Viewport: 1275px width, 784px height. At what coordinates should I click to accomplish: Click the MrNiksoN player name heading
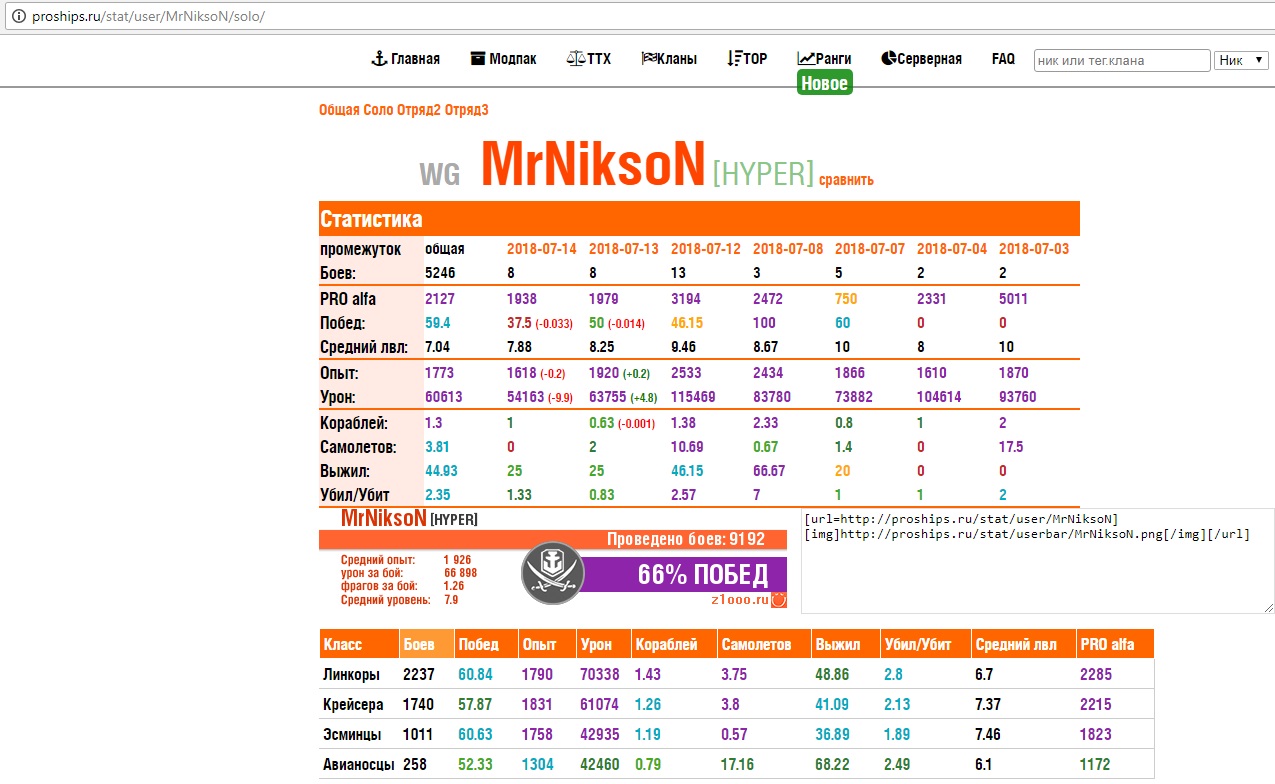[593, 164]
